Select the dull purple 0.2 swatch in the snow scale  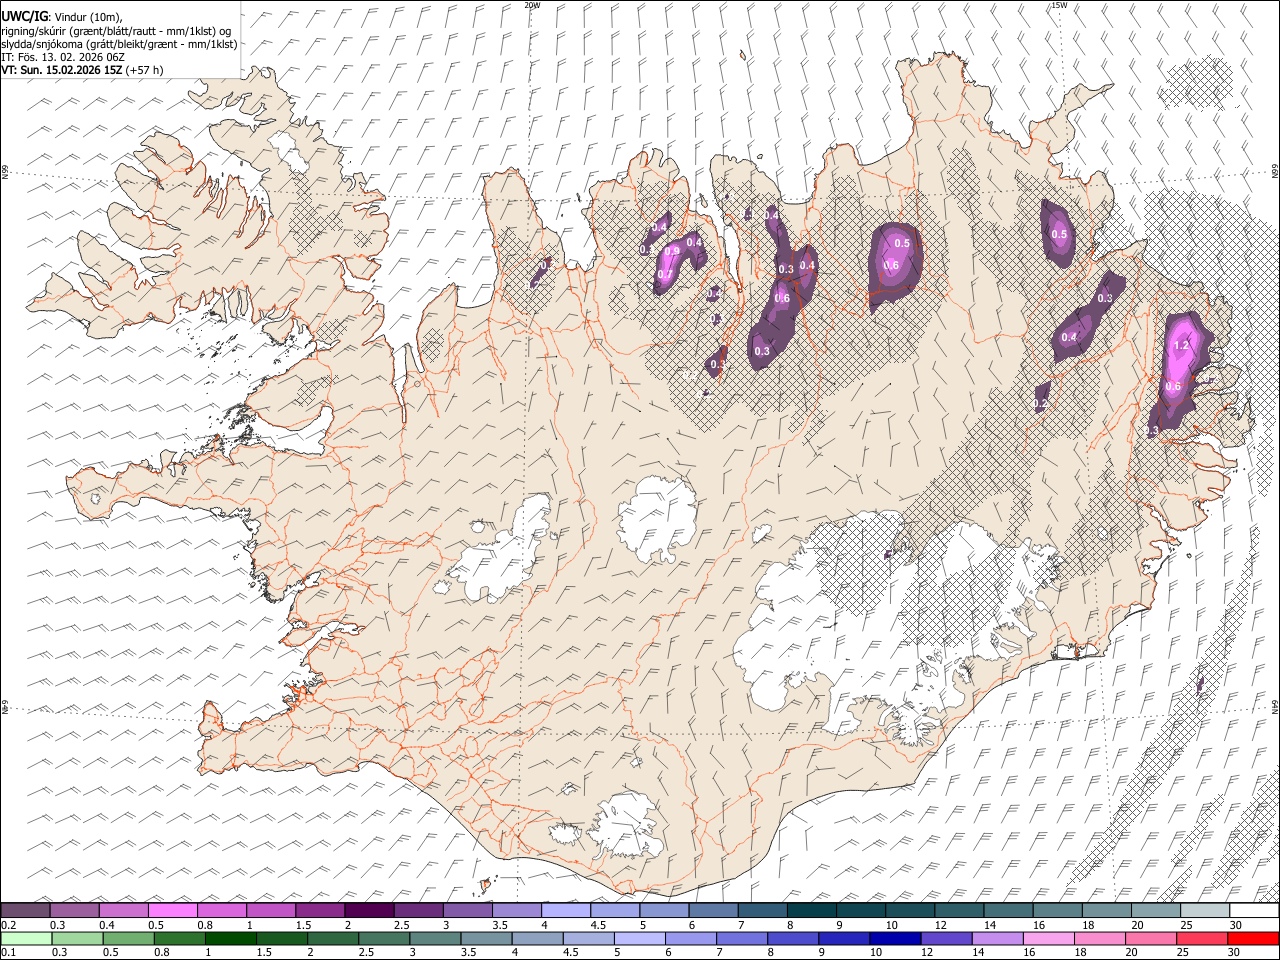pos(25,911)
